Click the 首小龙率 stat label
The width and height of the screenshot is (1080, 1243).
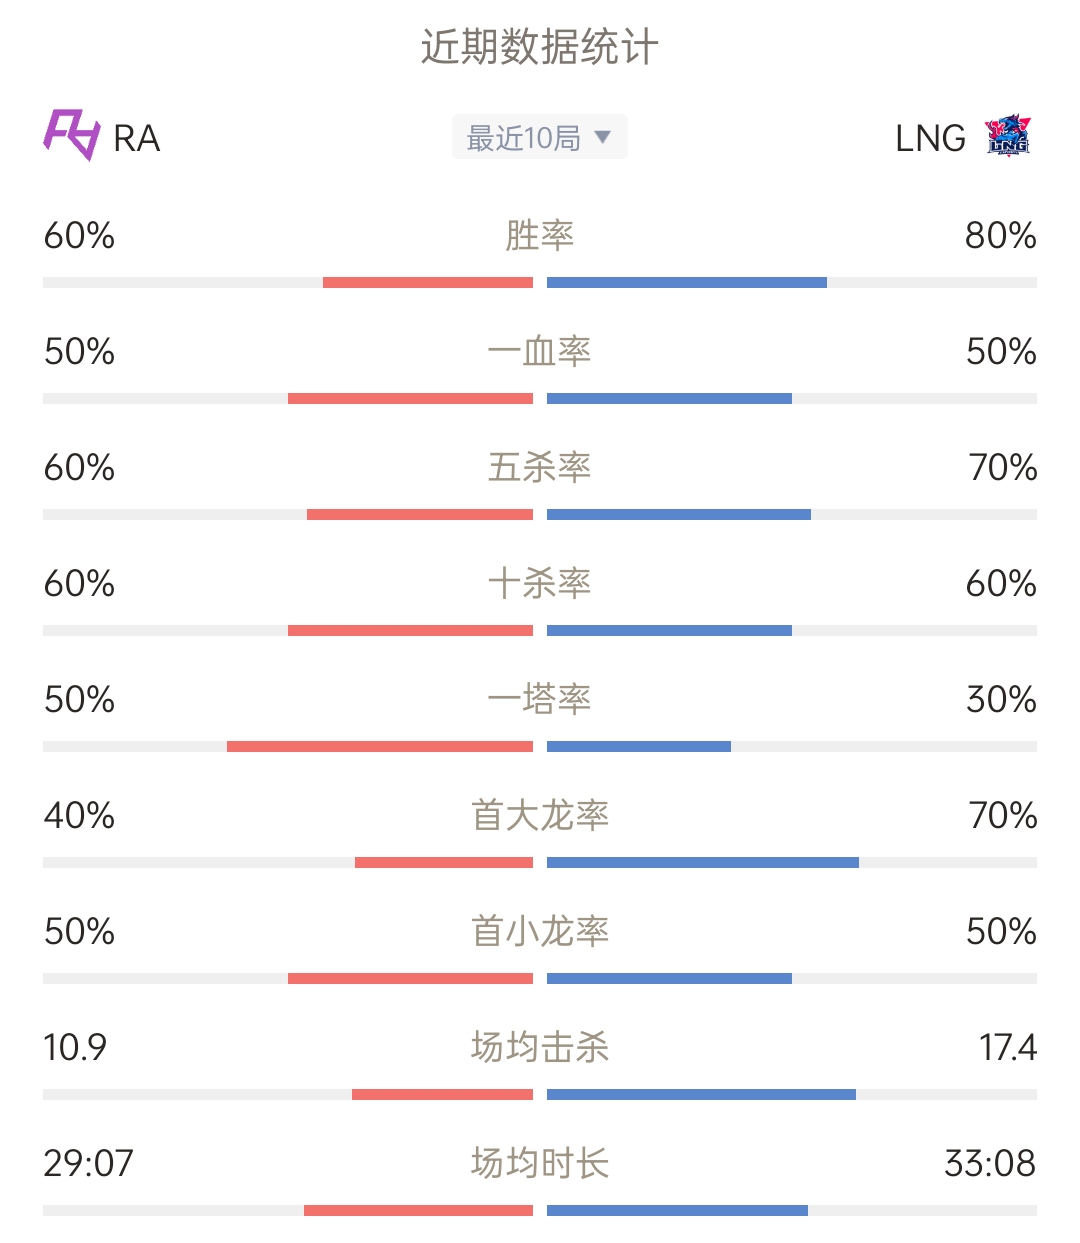(x=540, y=932)
